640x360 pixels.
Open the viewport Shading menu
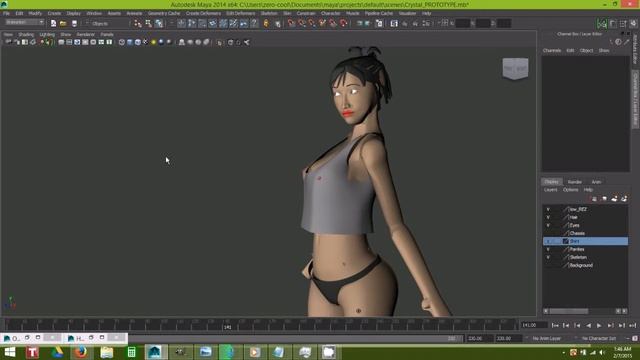(x=26, y=35)
